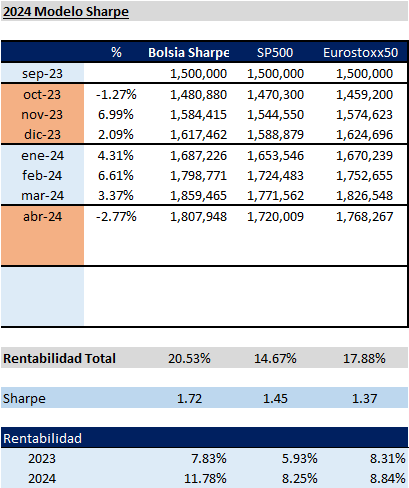The height and width of the screenshot is (488, 409).
Task: Select the 'abr-24' row label
Action: coord(42,217)
